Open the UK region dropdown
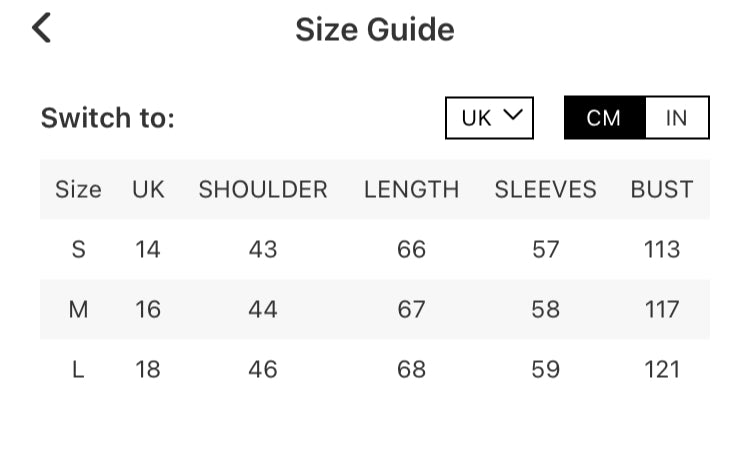 pos(489,118)
